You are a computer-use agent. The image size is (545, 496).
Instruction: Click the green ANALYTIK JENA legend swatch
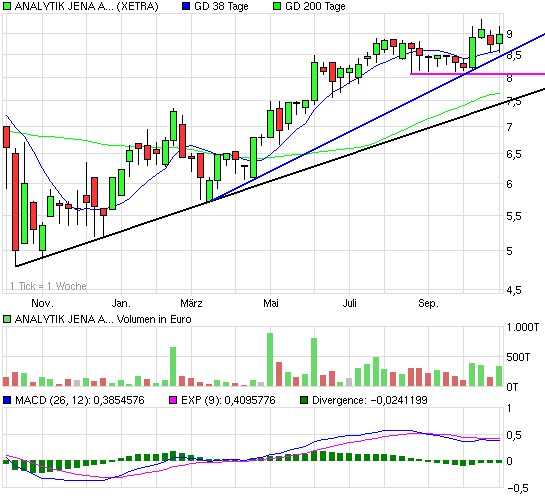[x=7, y=6]
